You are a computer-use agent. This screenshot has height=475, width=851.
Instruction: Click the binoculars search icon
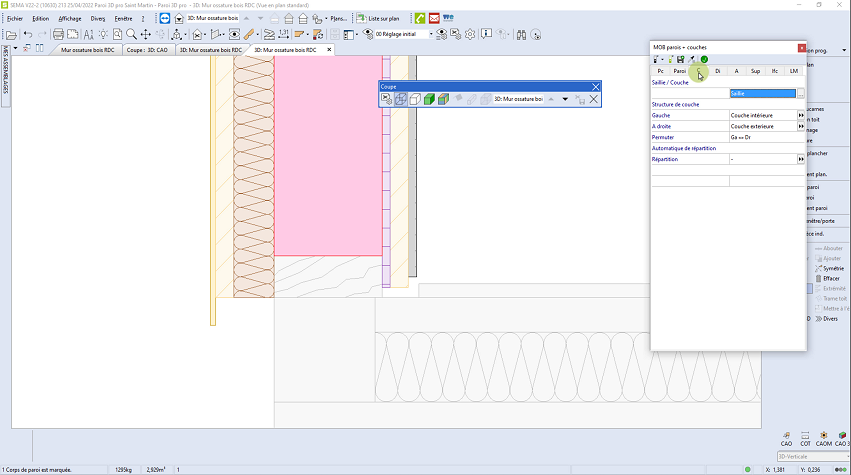(x=521, y=34)
